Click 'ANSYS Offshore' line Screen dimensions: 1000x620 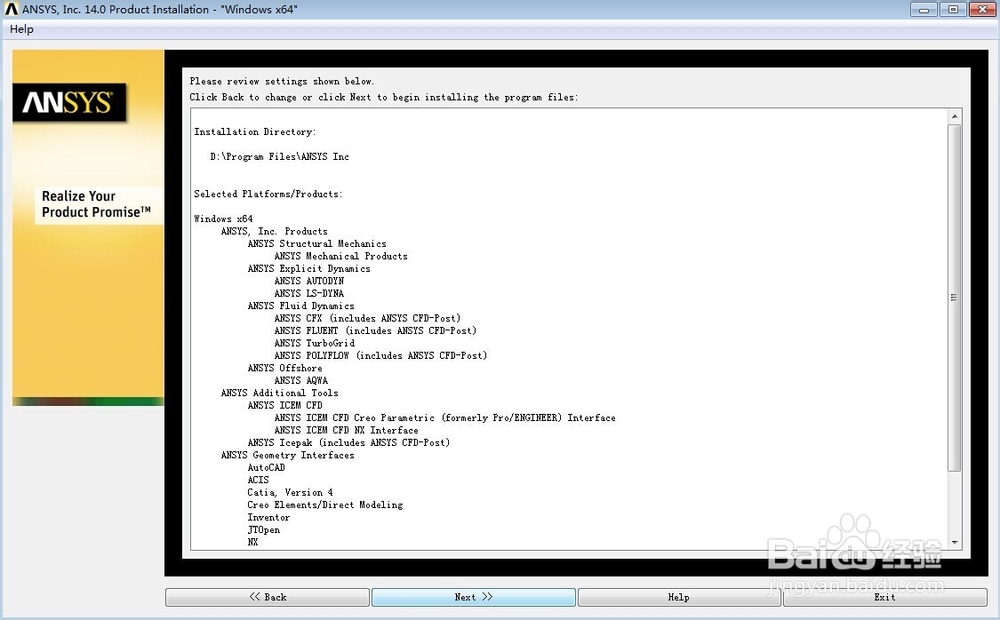click(x=285, y=368)
